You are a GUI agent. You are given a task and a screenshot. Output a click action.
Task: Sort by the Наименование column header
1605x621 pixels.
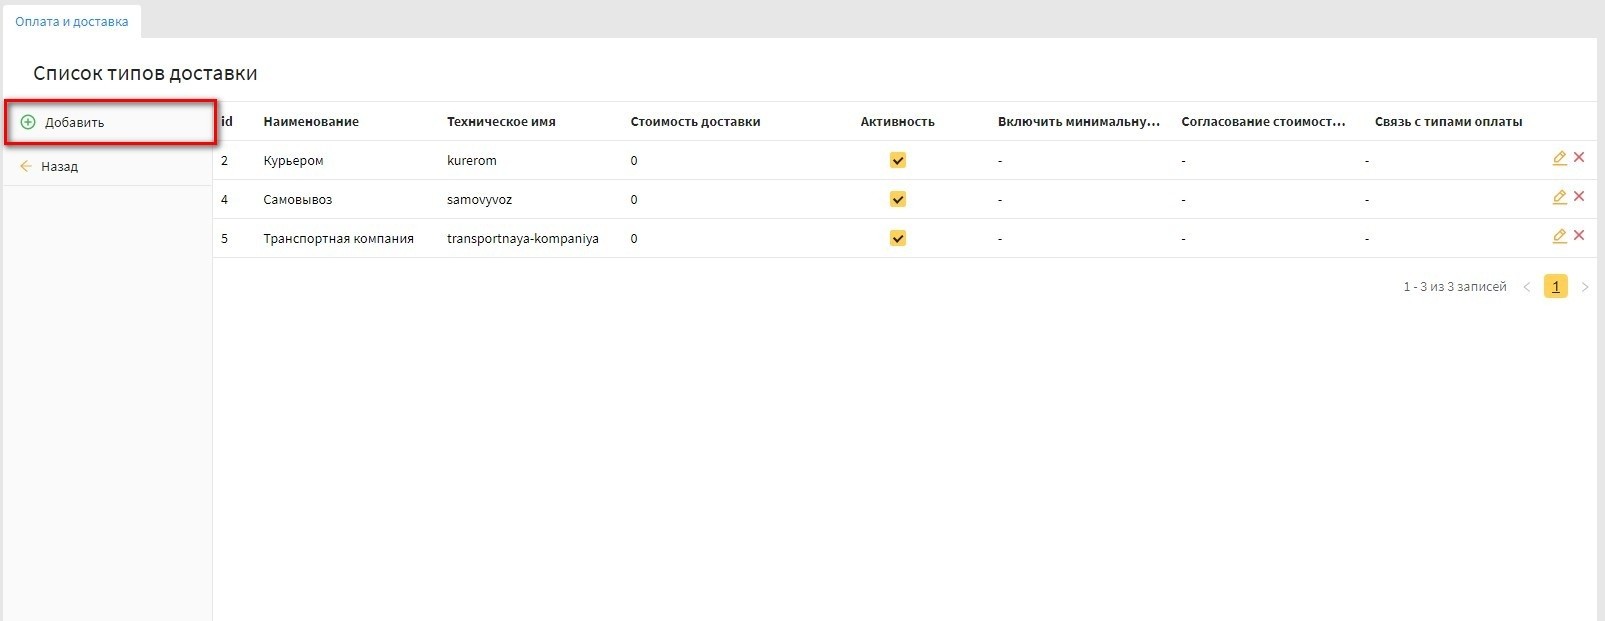click(311, 122)
